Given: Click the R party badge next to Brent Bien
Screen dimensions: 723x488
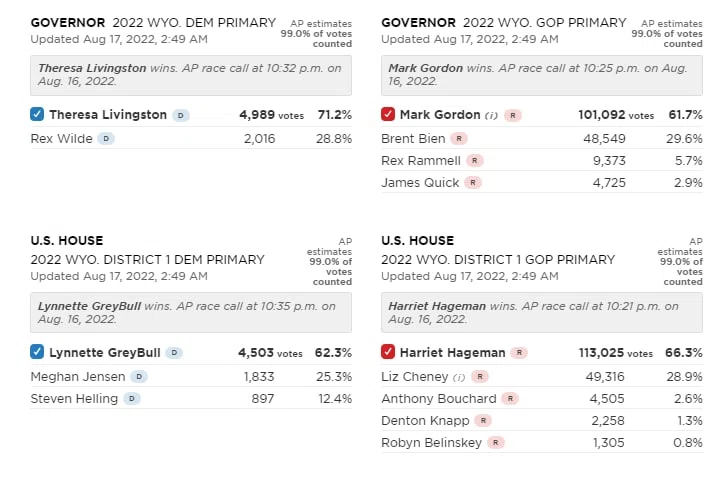Looking at the screenshot, I should [459, 138].
